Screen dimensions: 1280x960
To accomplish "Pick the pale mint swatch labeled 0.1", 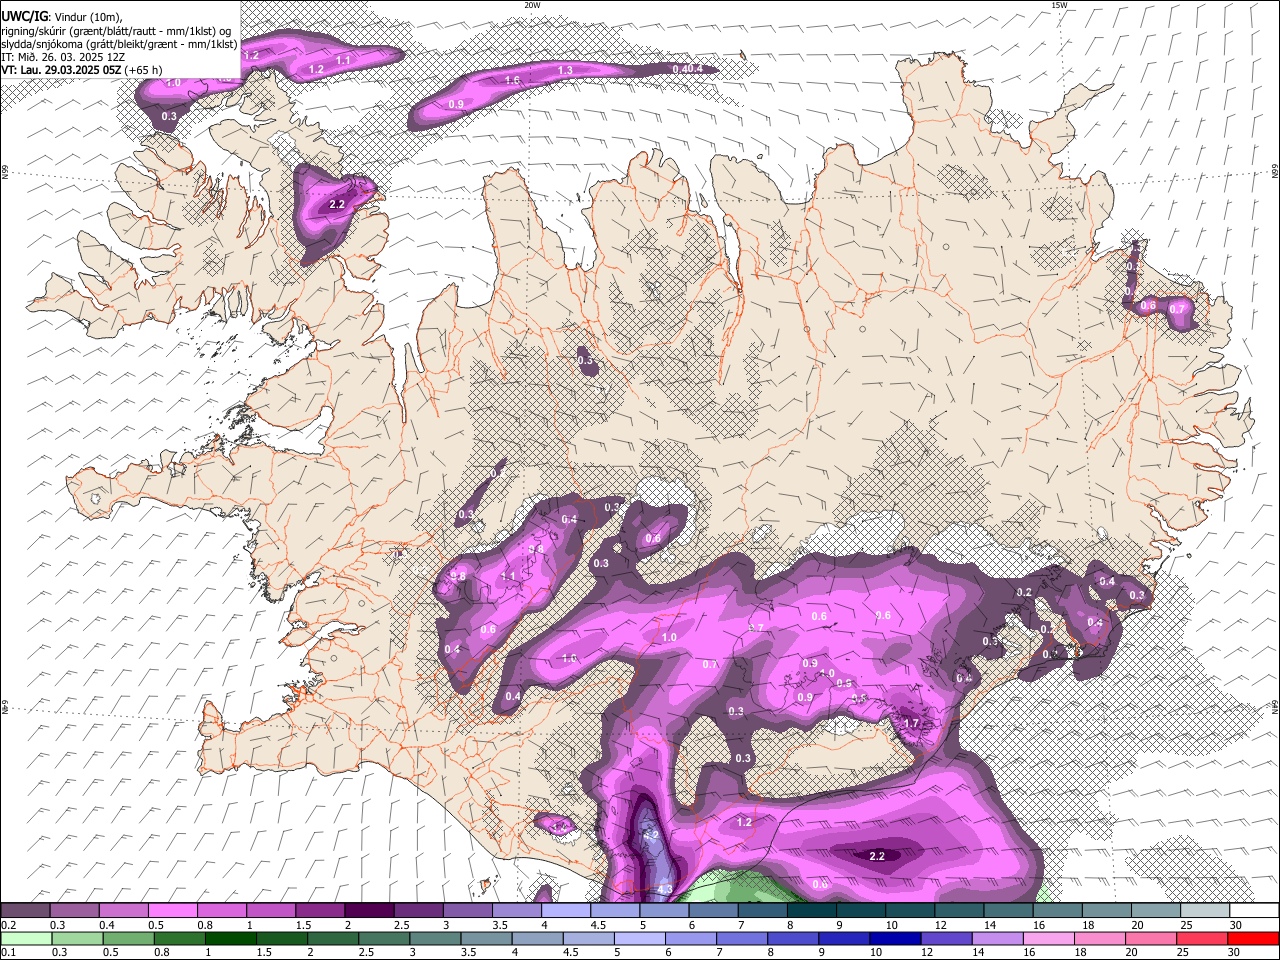I will (27, 938).
